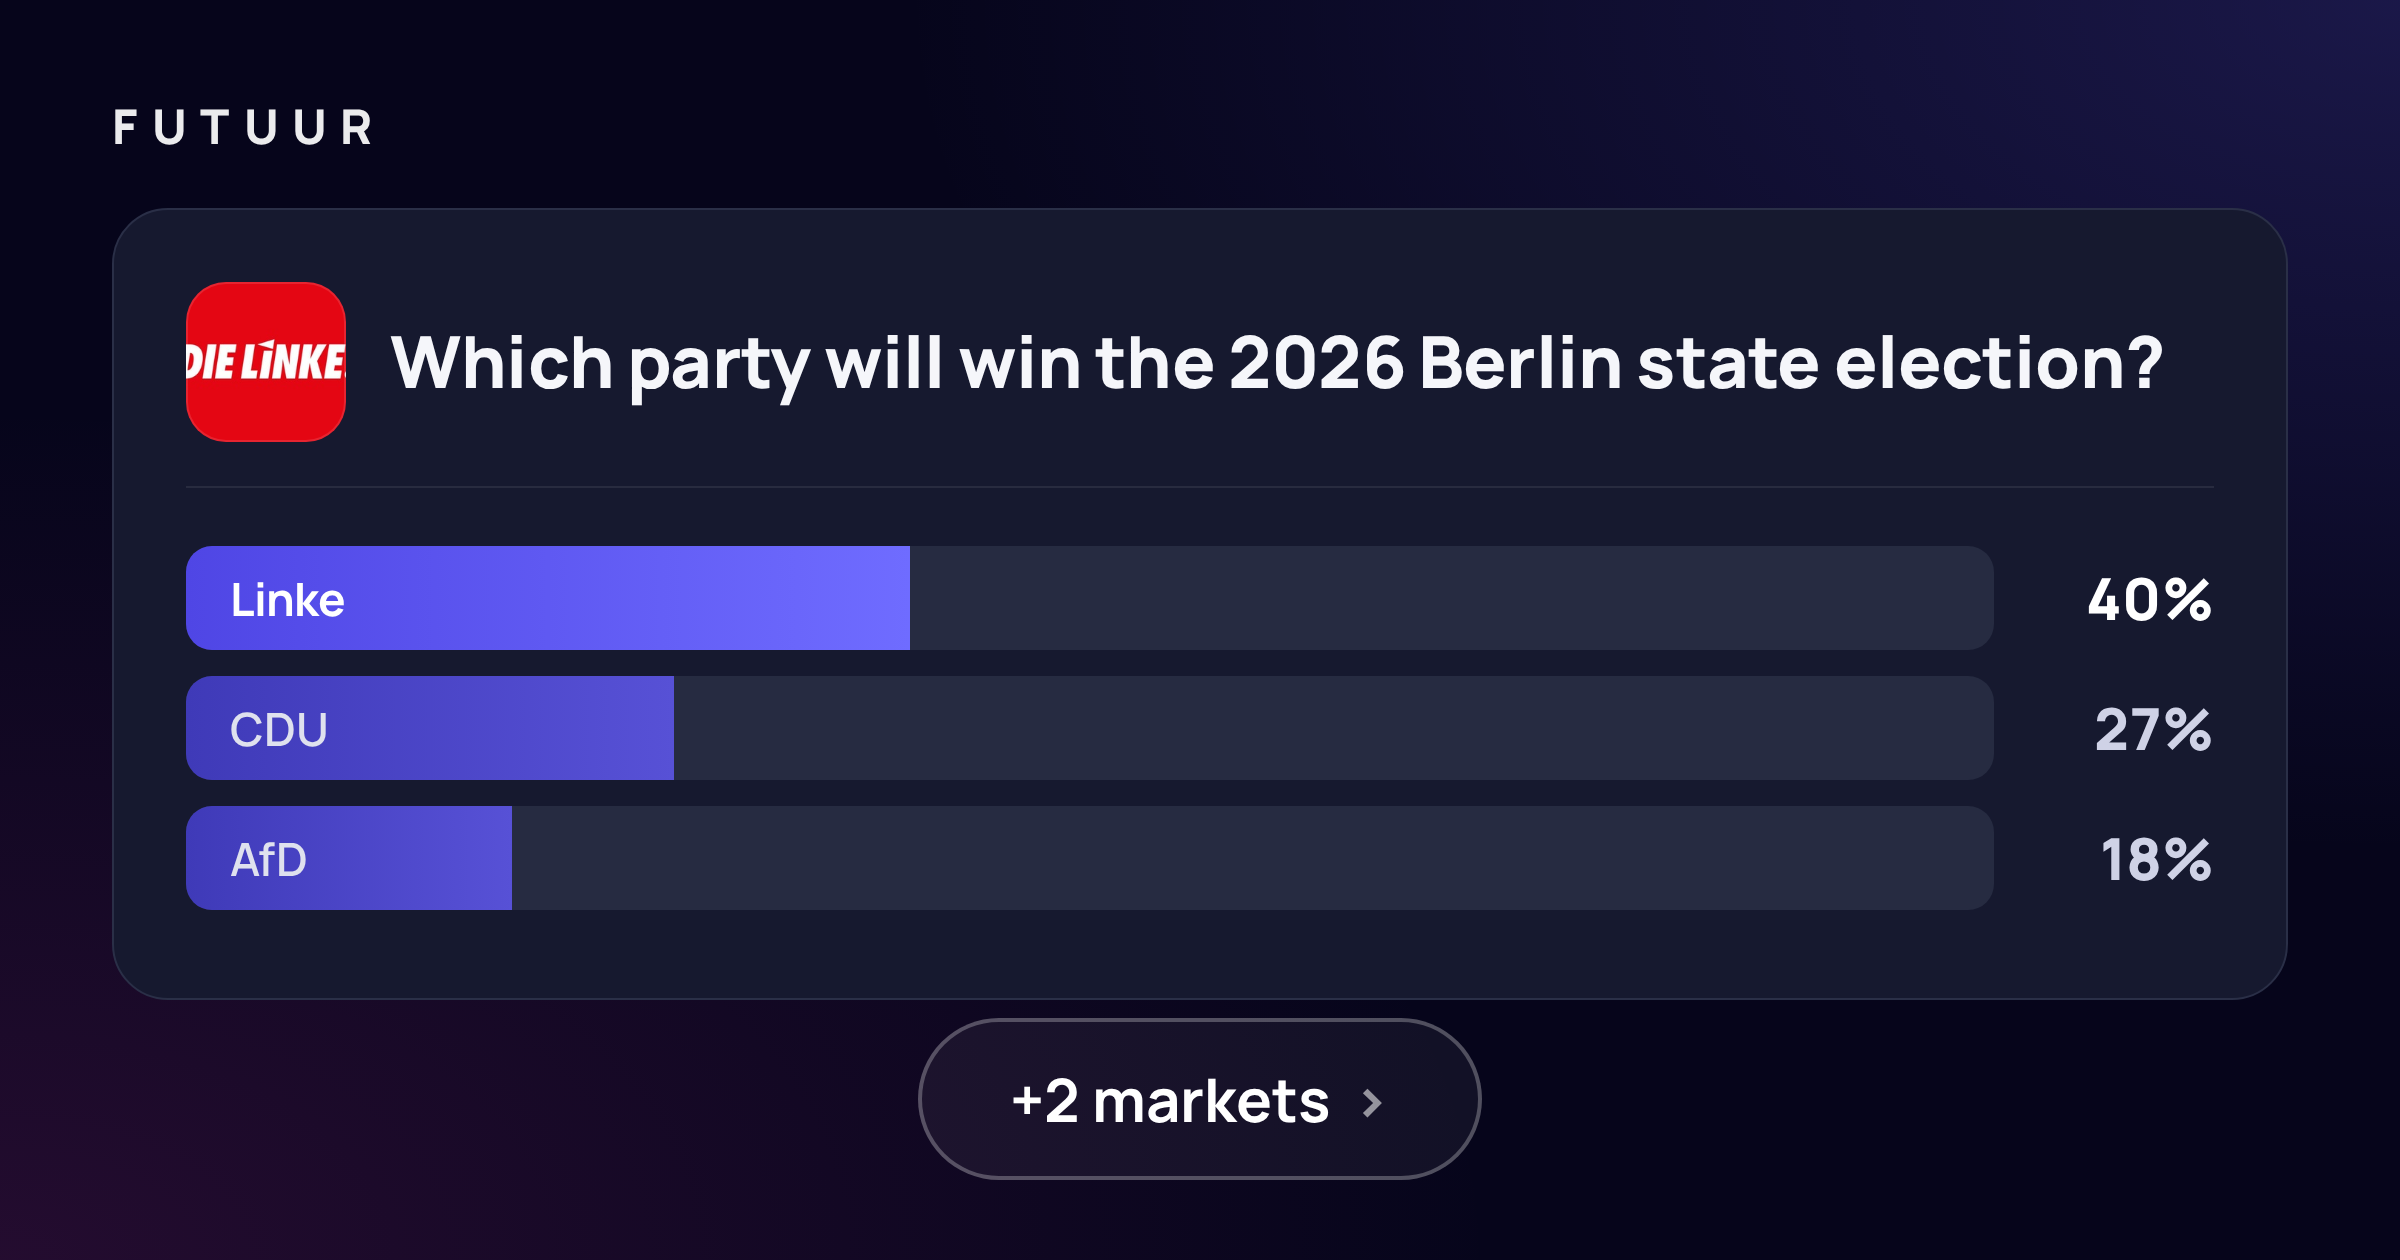This screenshot has width=2400, height=1260.
Task: Click the Die Linke party logo icon
Action: [266, 362]
